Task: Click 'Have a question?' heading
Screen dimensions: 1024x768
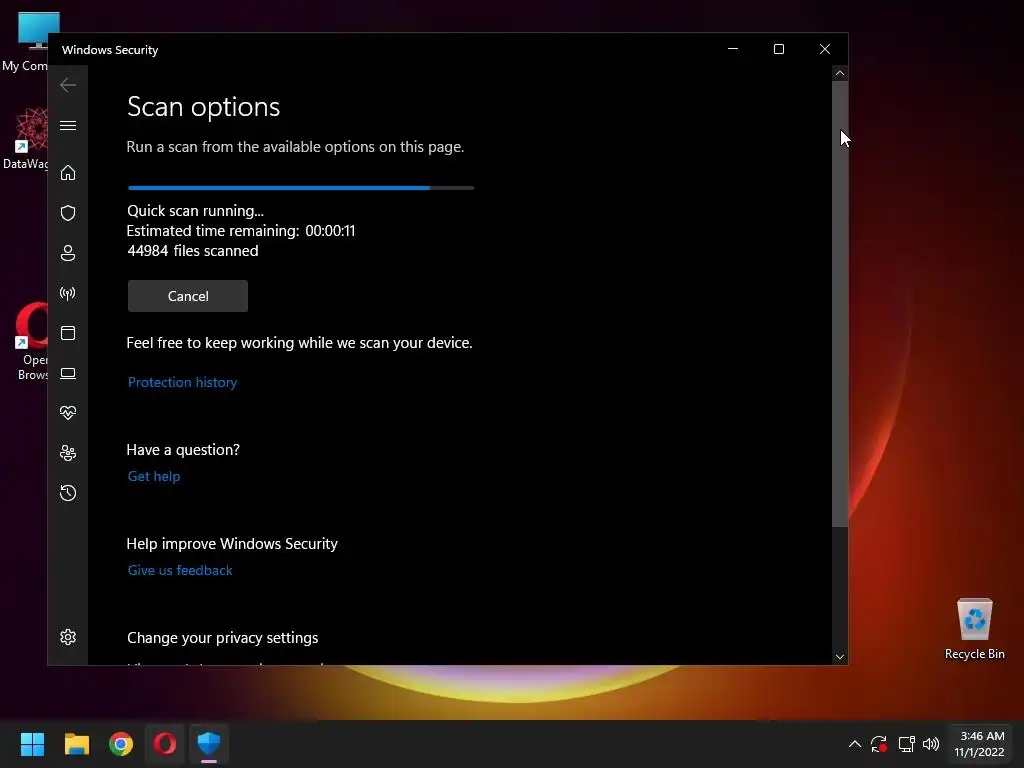Action: coord(183,449)
